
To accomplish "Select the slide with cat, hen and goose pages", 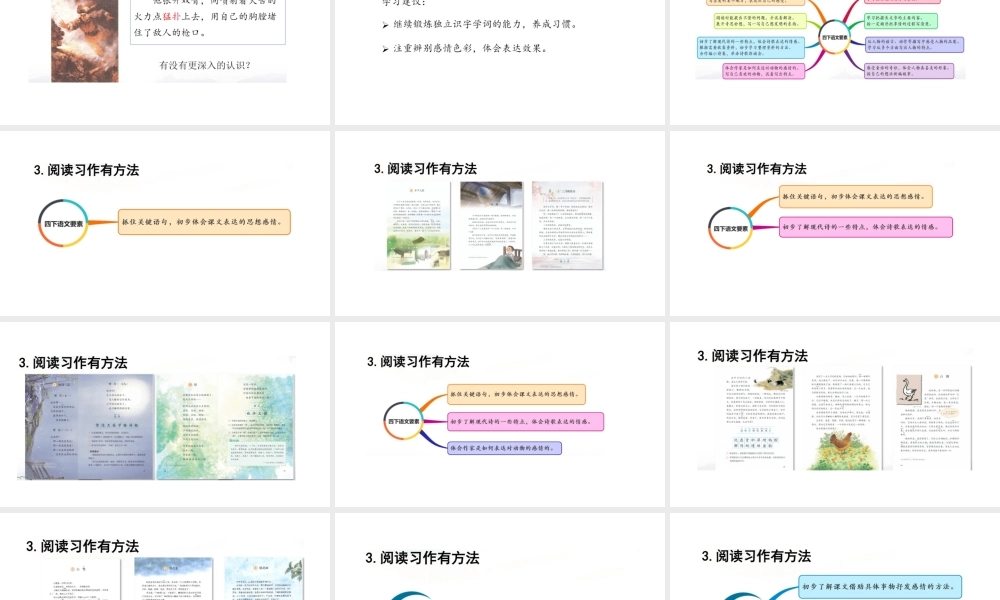I will 835,414.
